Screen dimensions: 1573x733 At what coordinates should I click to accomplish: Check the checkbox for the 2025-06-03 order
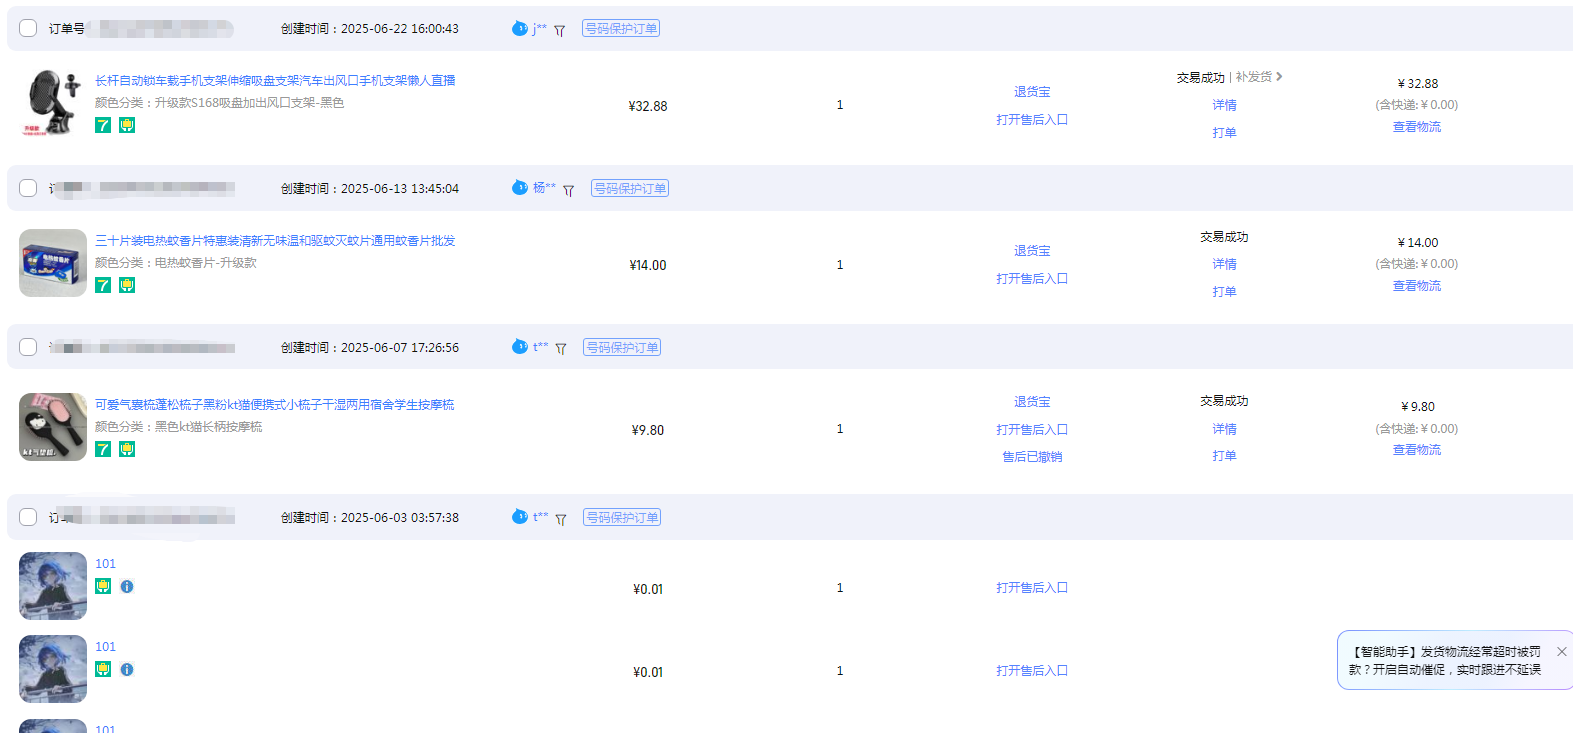click(28, 517)
